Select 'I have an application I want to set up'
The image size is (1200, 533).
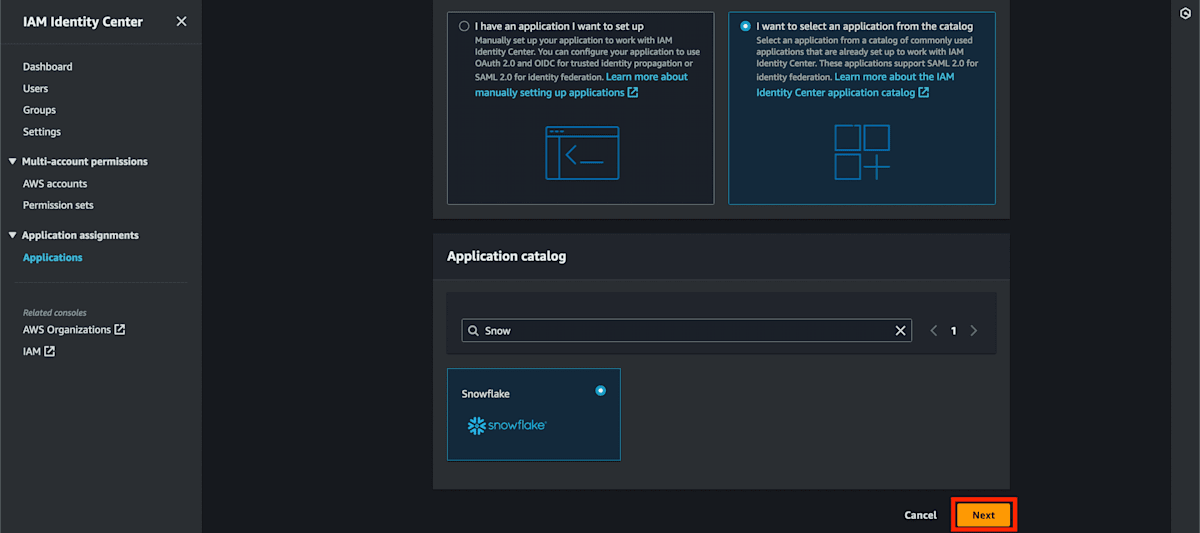464,26
